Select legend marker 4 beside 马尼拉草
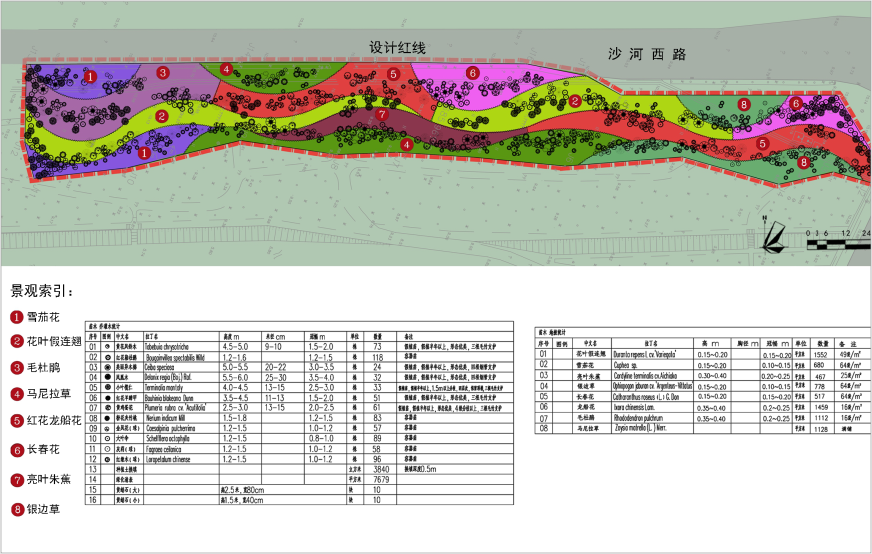The height and width of the screenshot is (554, 872). 17,394
